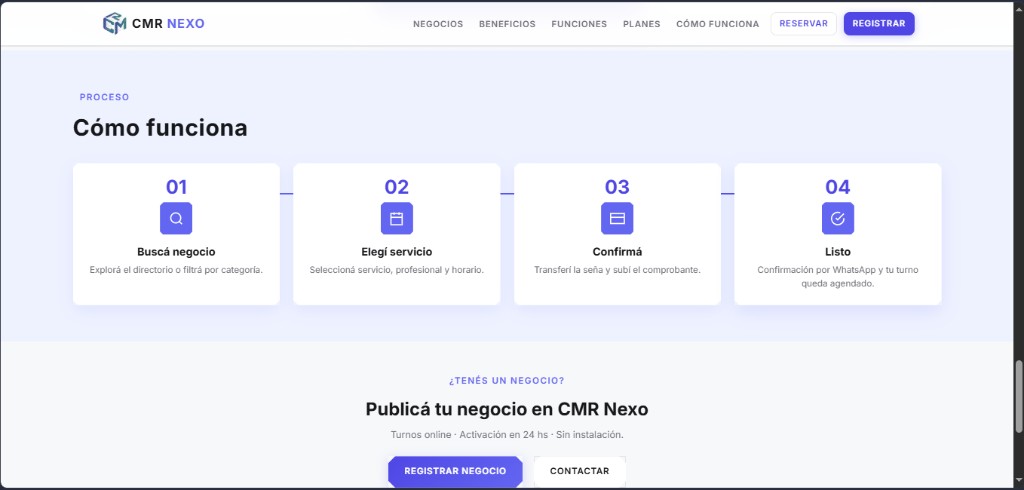Image resolution: width=1024 pixels, height=490 pixels.
Task: Click the calendar icon in step 02
Action: click(396, 219)
